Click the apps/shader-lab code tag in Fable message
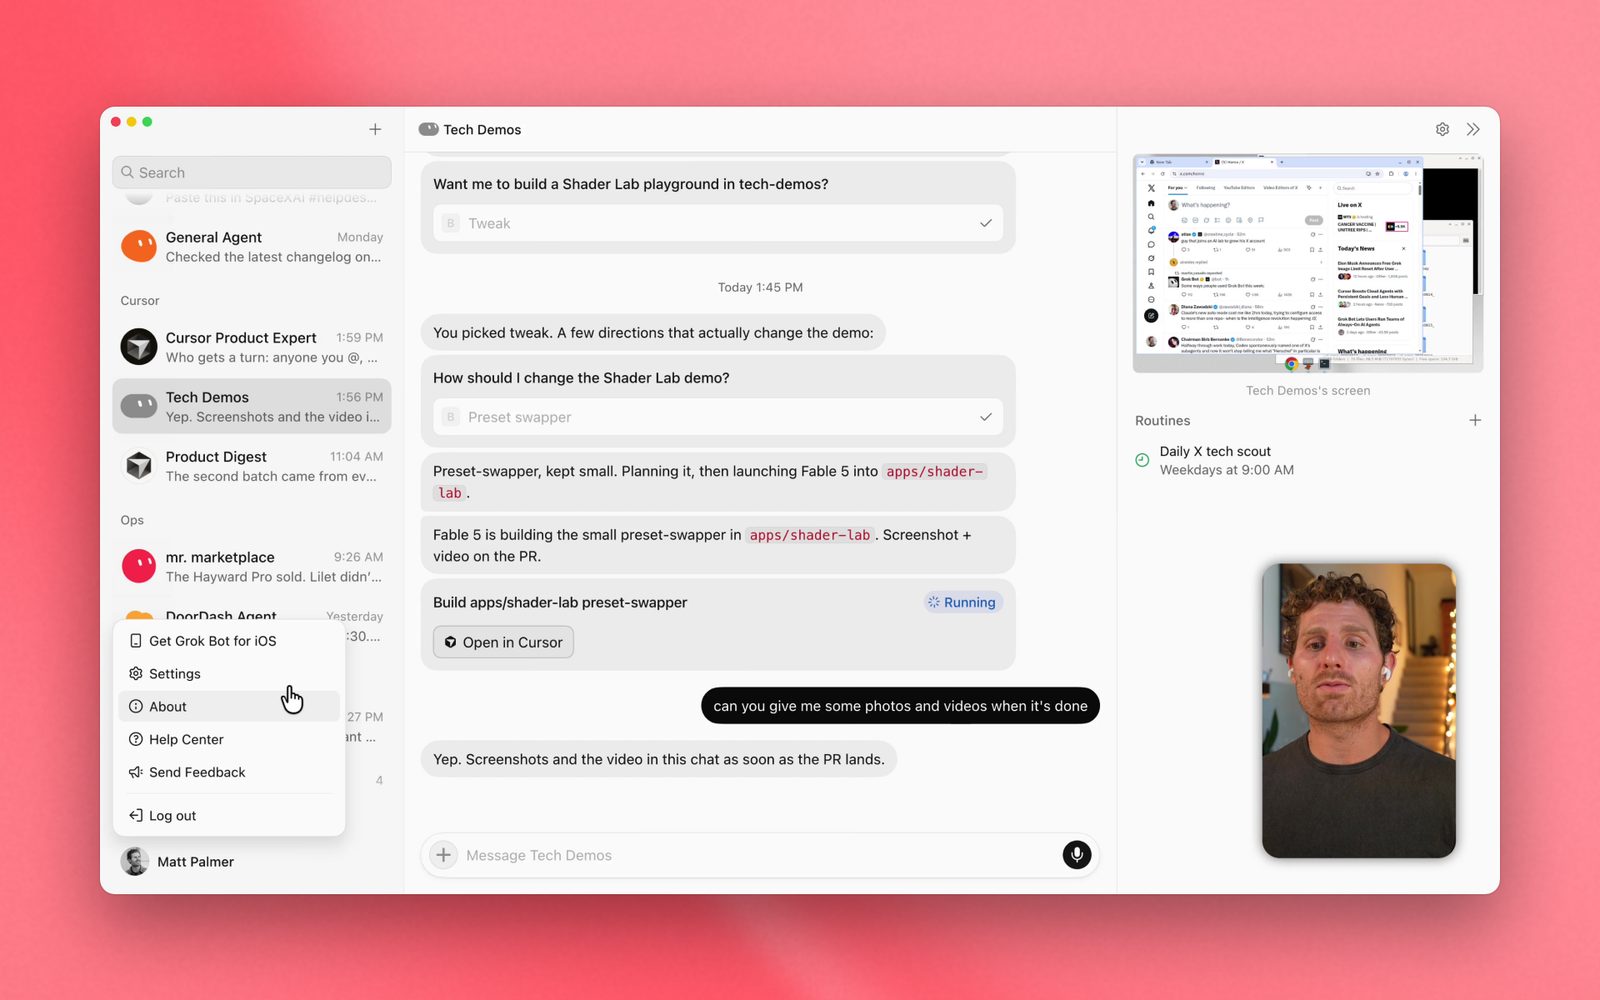1600x1000 pixels. click(810, 535)
